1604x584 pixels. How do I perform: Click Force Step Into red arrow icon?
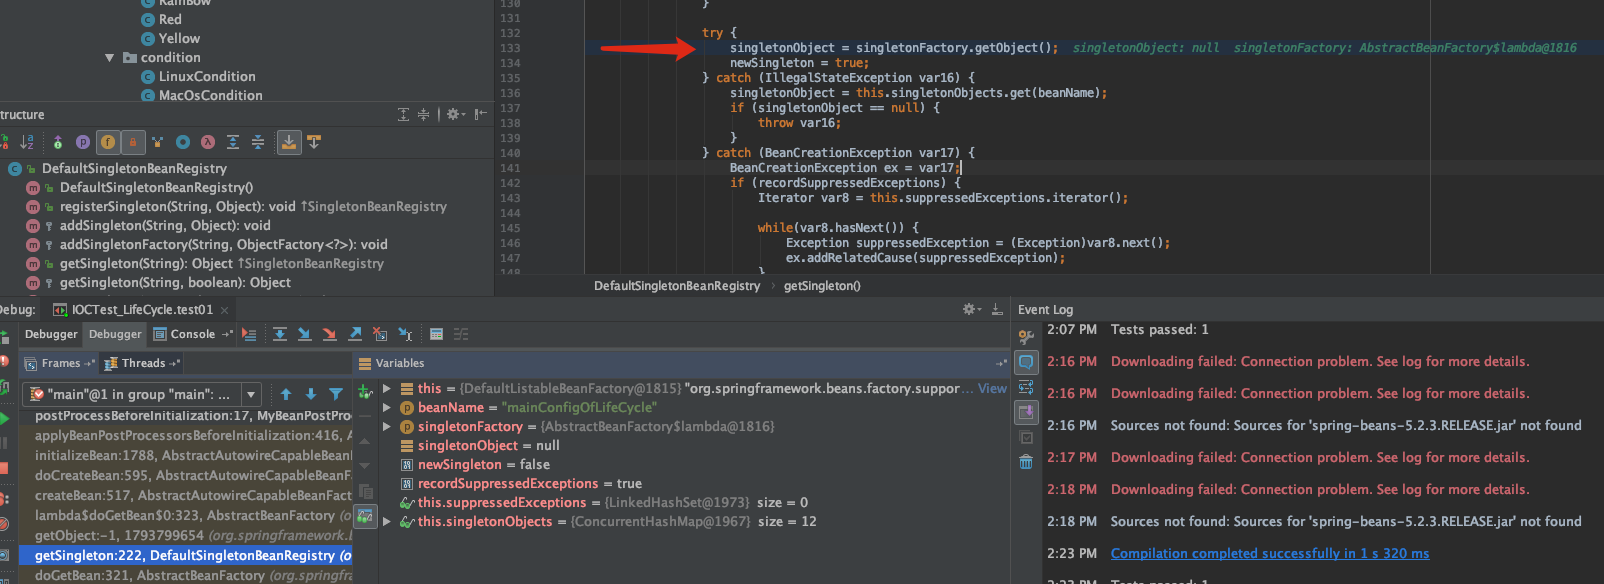point(330,334)
